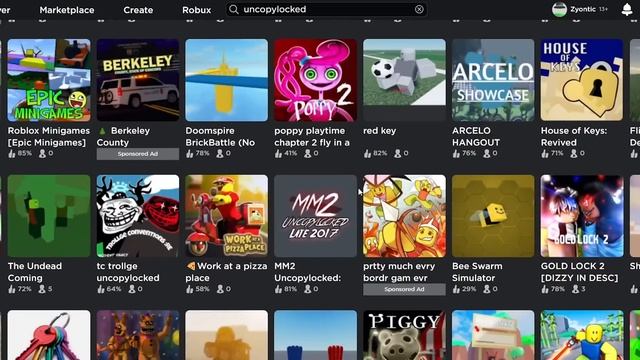The height and width of the screenshot is (360, 640).
Task: Open the GOLD LOCK 2 thumbnail
Action: pyautogui.click(x=582, y=216)
